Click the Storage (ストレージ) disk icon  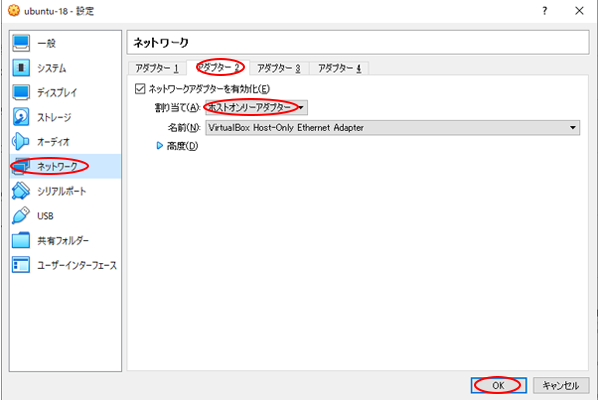click(21, 117)
